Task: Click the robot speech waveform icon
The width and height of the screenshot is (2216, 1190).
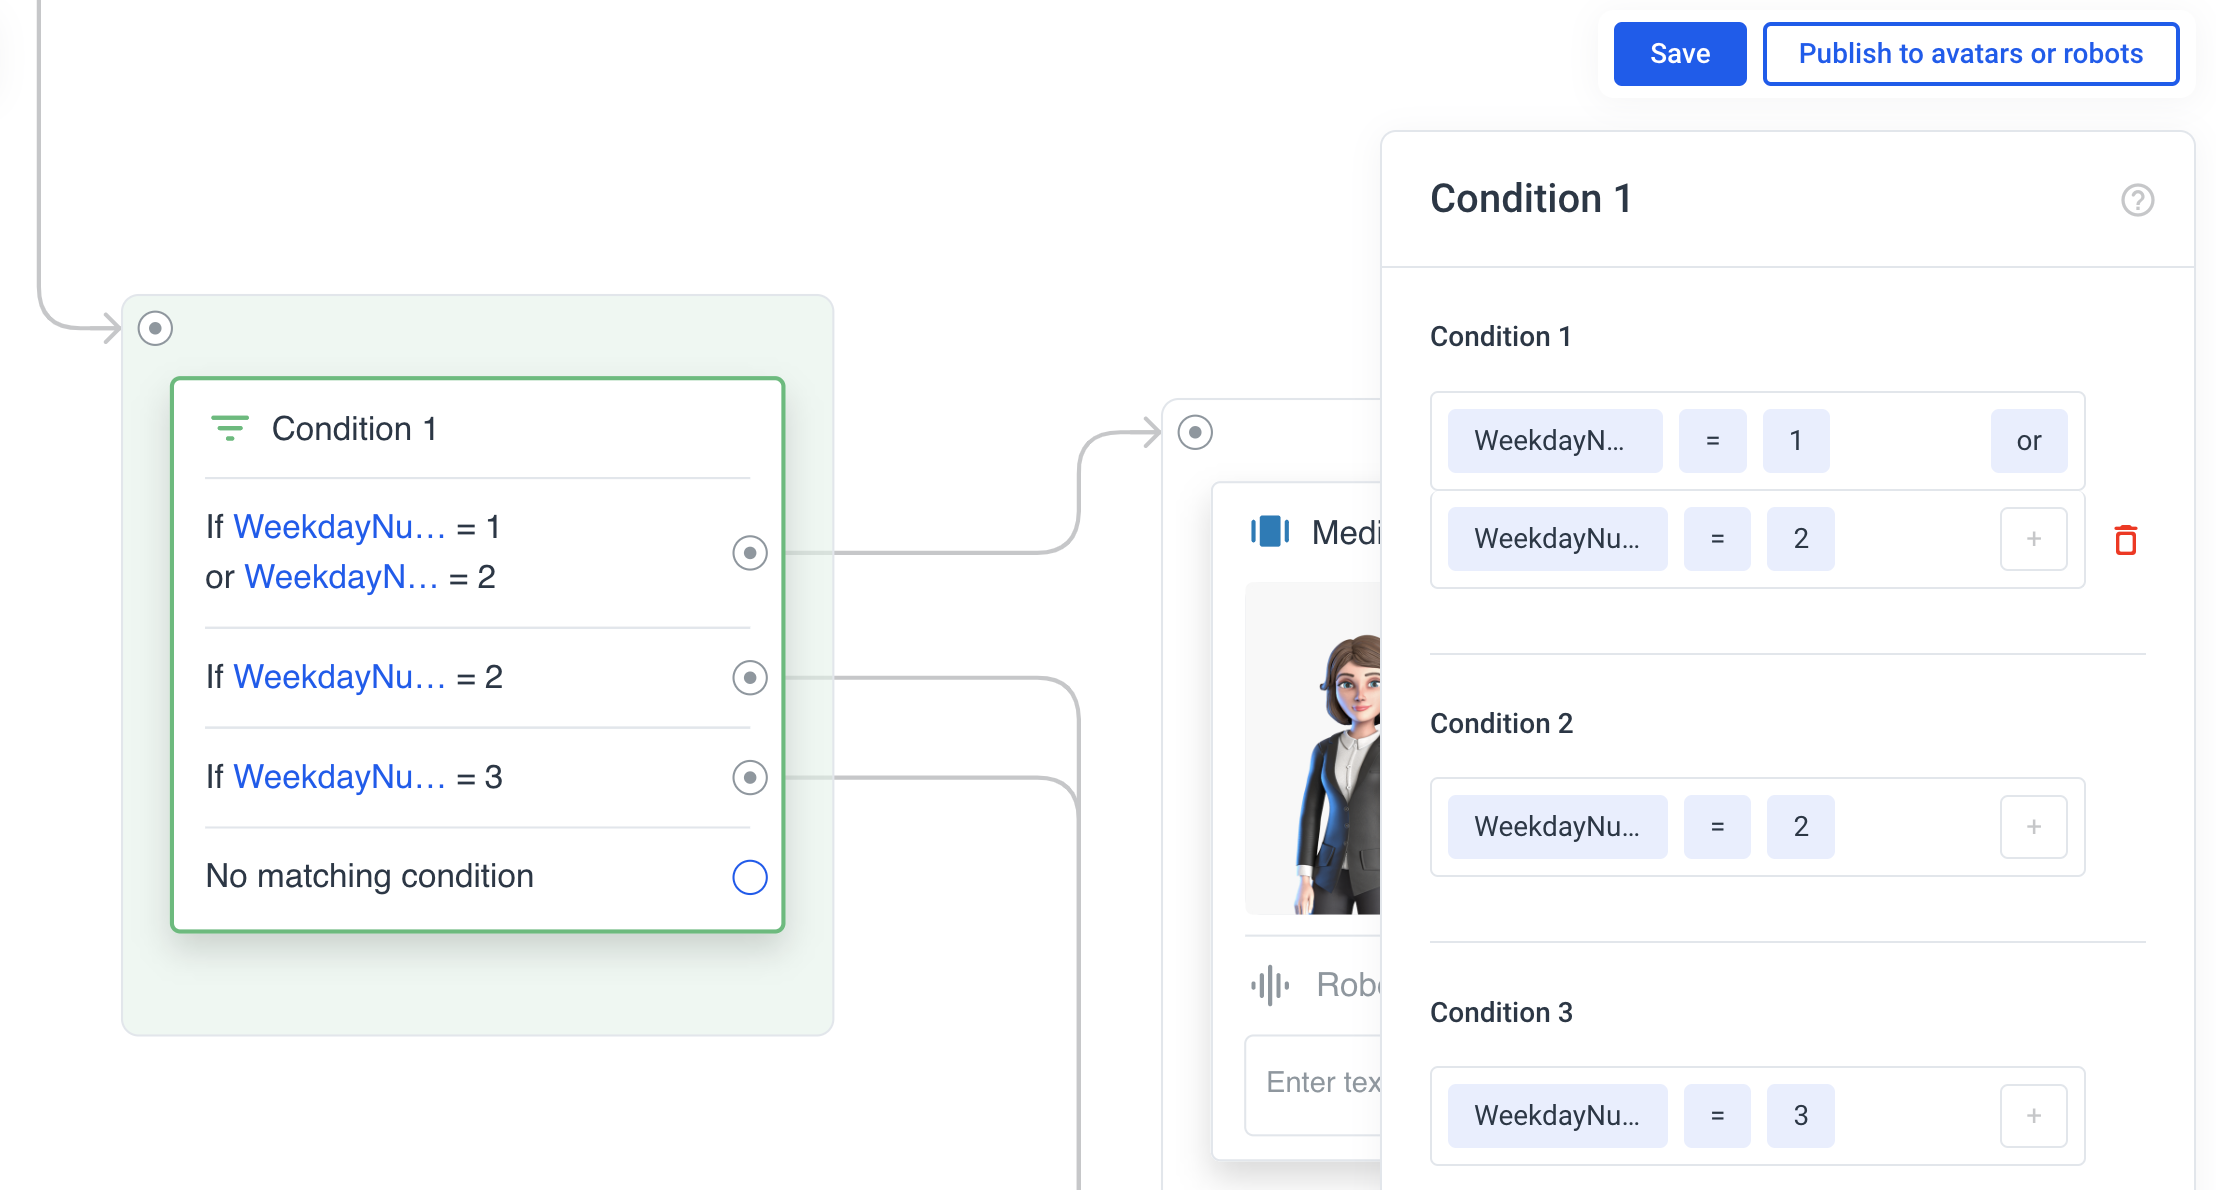Action: 1270,985
